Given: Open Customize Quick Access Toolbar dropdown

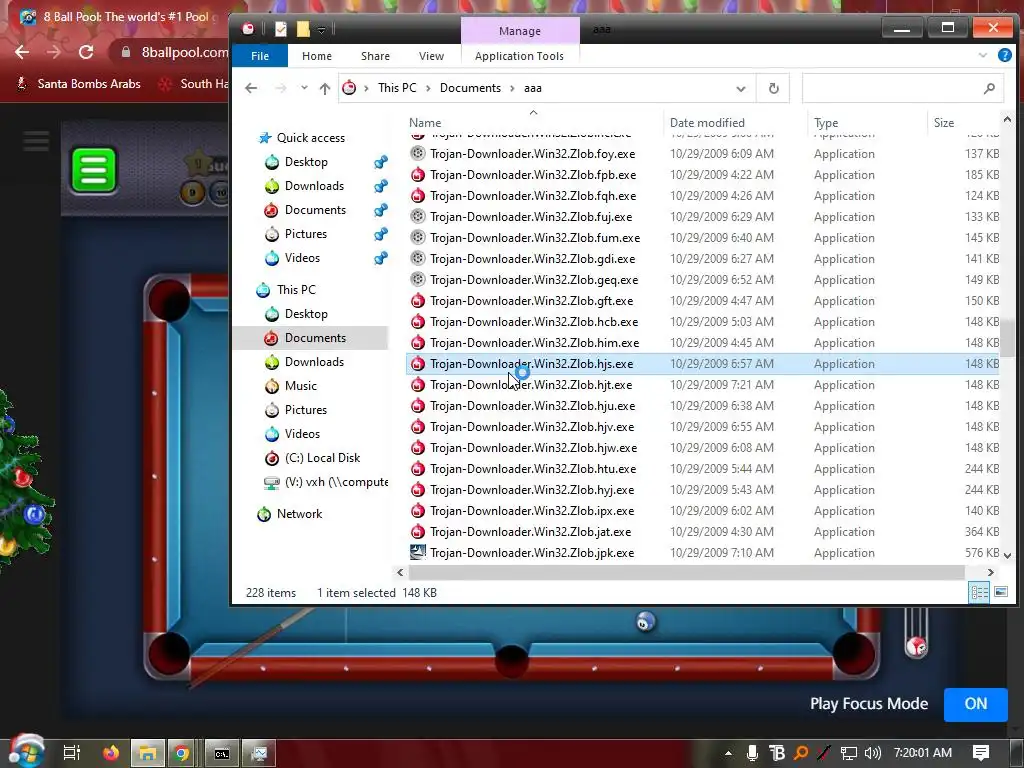Looking at the screenshot, I should 321,29.
